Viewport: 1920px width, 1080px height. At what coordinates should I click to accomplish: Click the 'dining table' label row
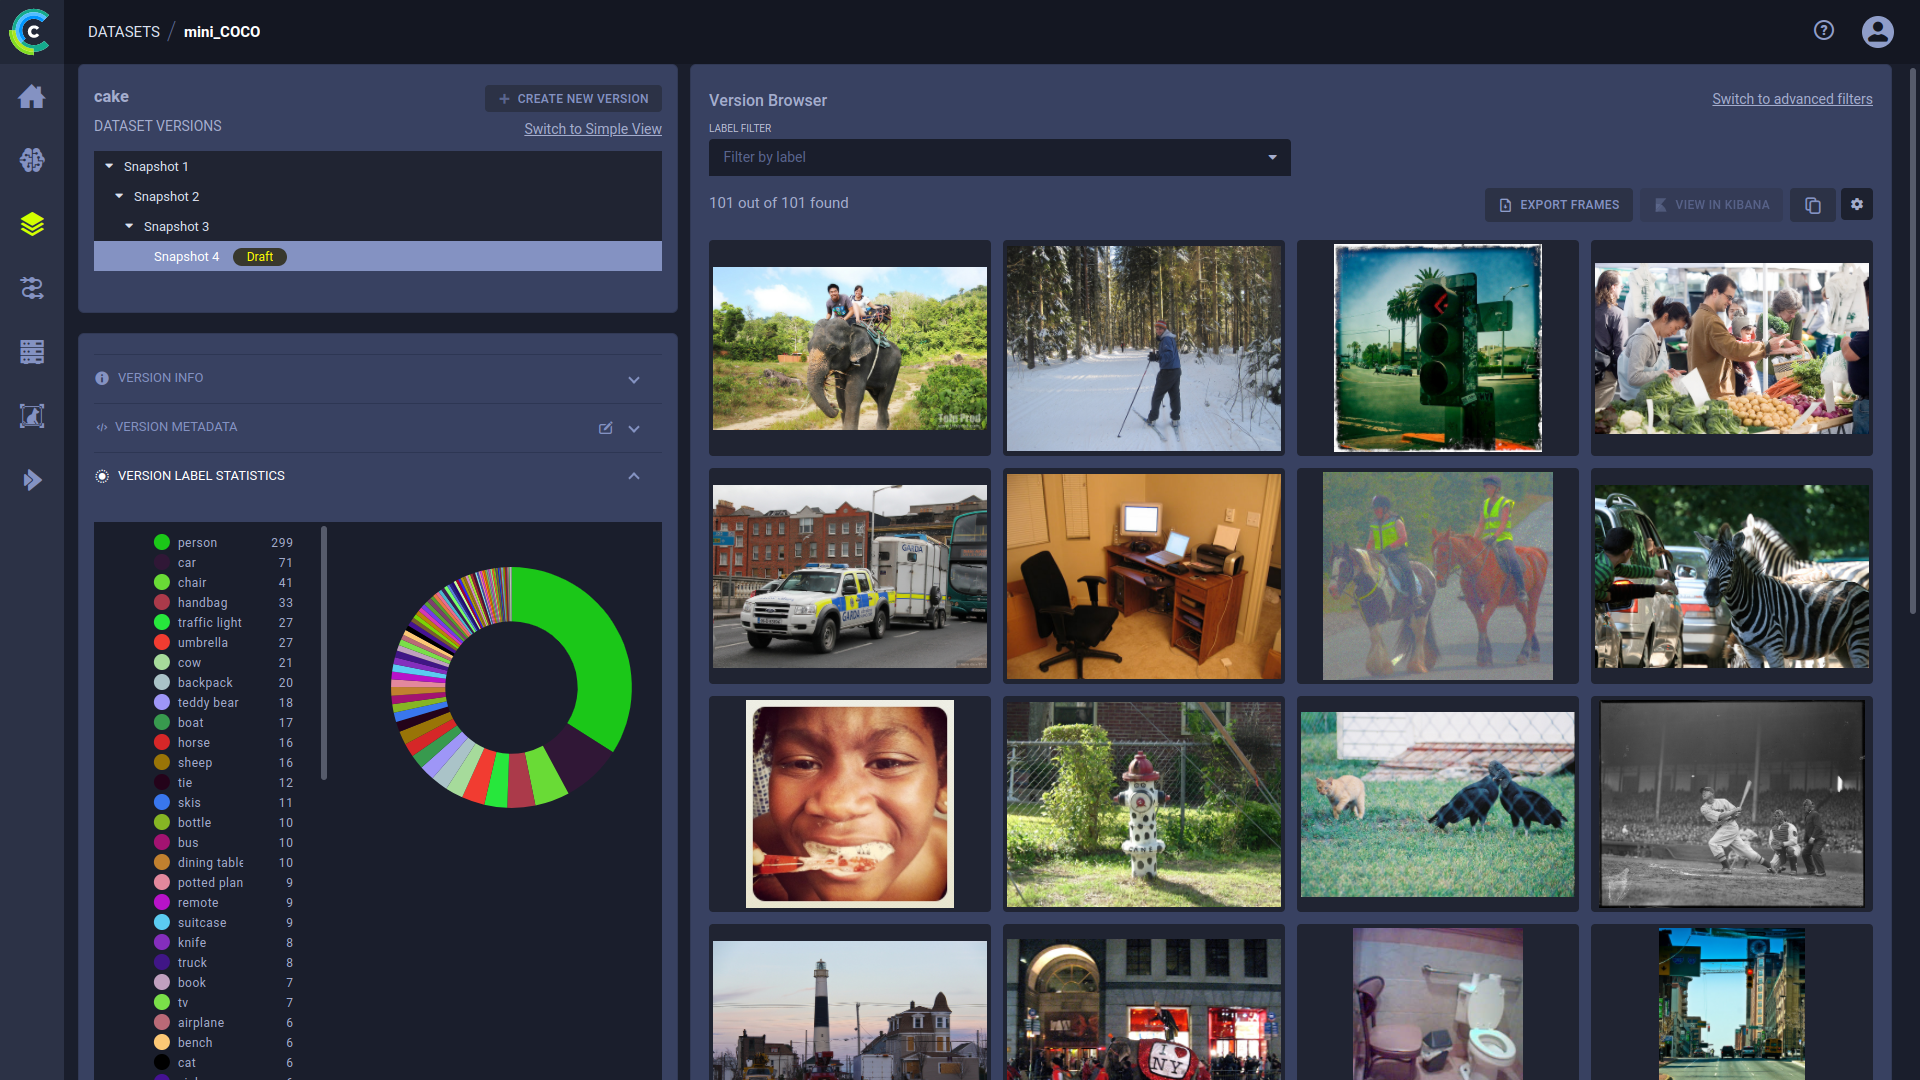[x=224, y=862]
